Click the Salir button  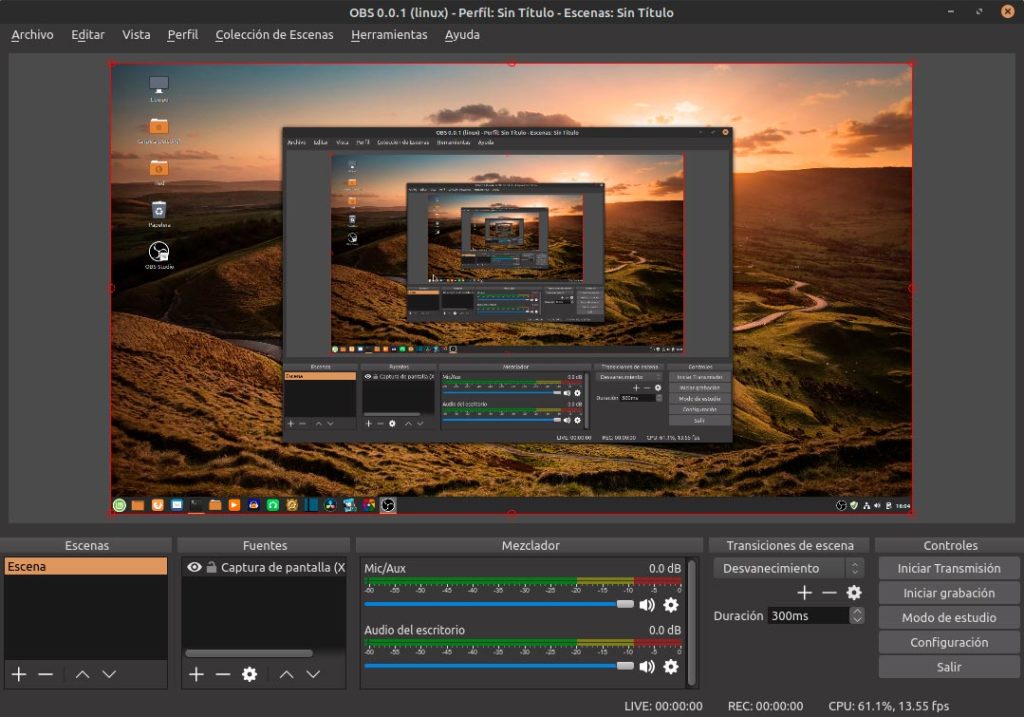949,667
